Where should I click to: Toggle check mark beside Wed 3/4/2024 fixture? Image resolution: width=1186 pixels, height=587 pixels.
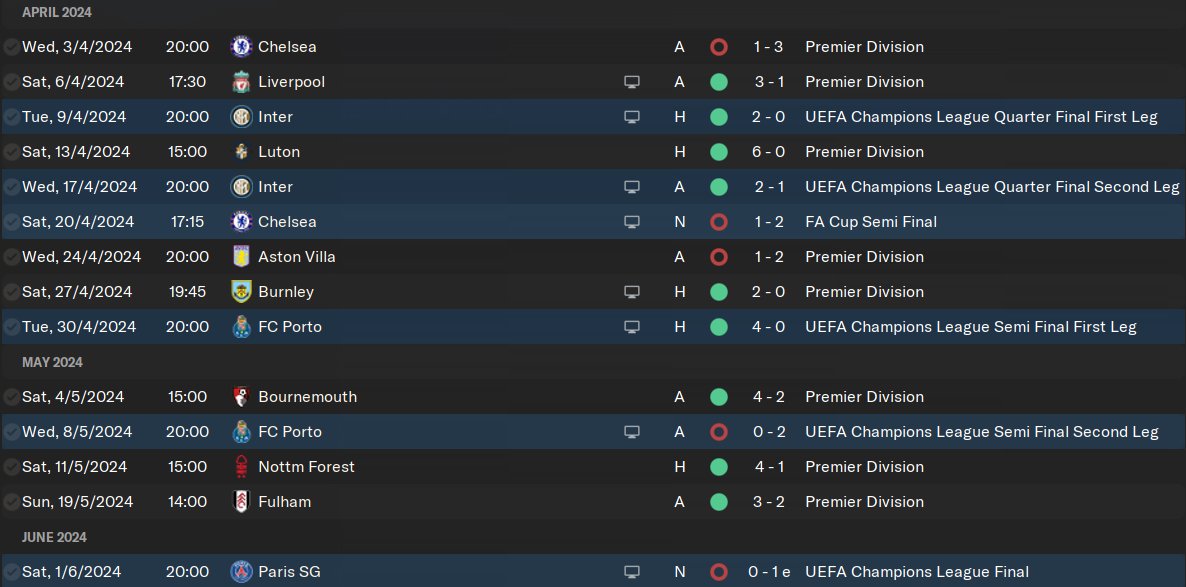point(11,47)
